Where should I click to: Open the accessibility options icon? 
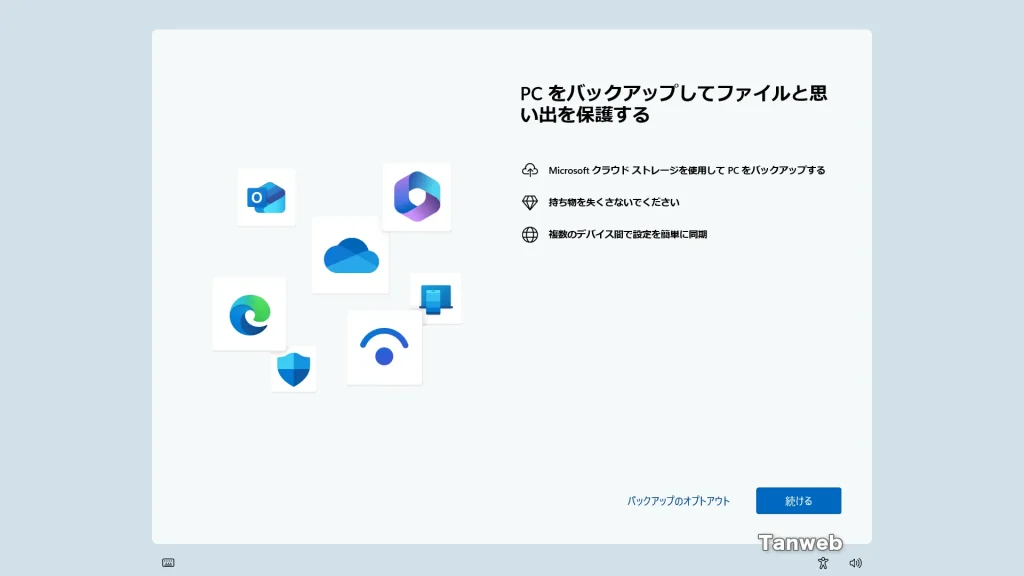823,563
